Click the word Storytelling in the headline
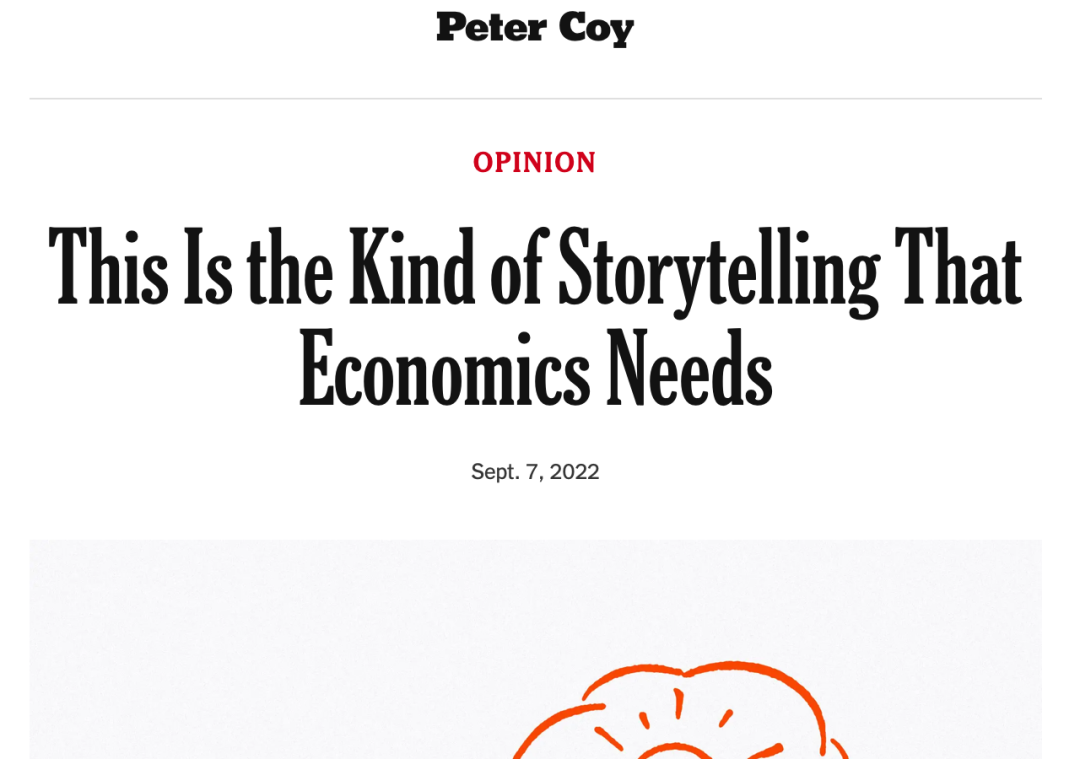This screenshot has height=759, width=1080. tap(718, 271)
